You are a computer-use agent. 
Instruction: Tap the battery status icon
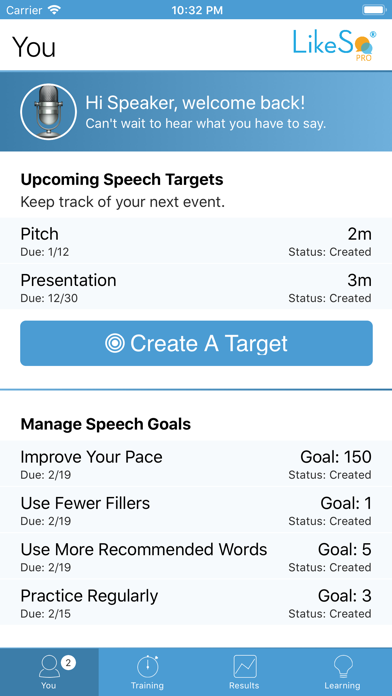[x=374, y=9]
